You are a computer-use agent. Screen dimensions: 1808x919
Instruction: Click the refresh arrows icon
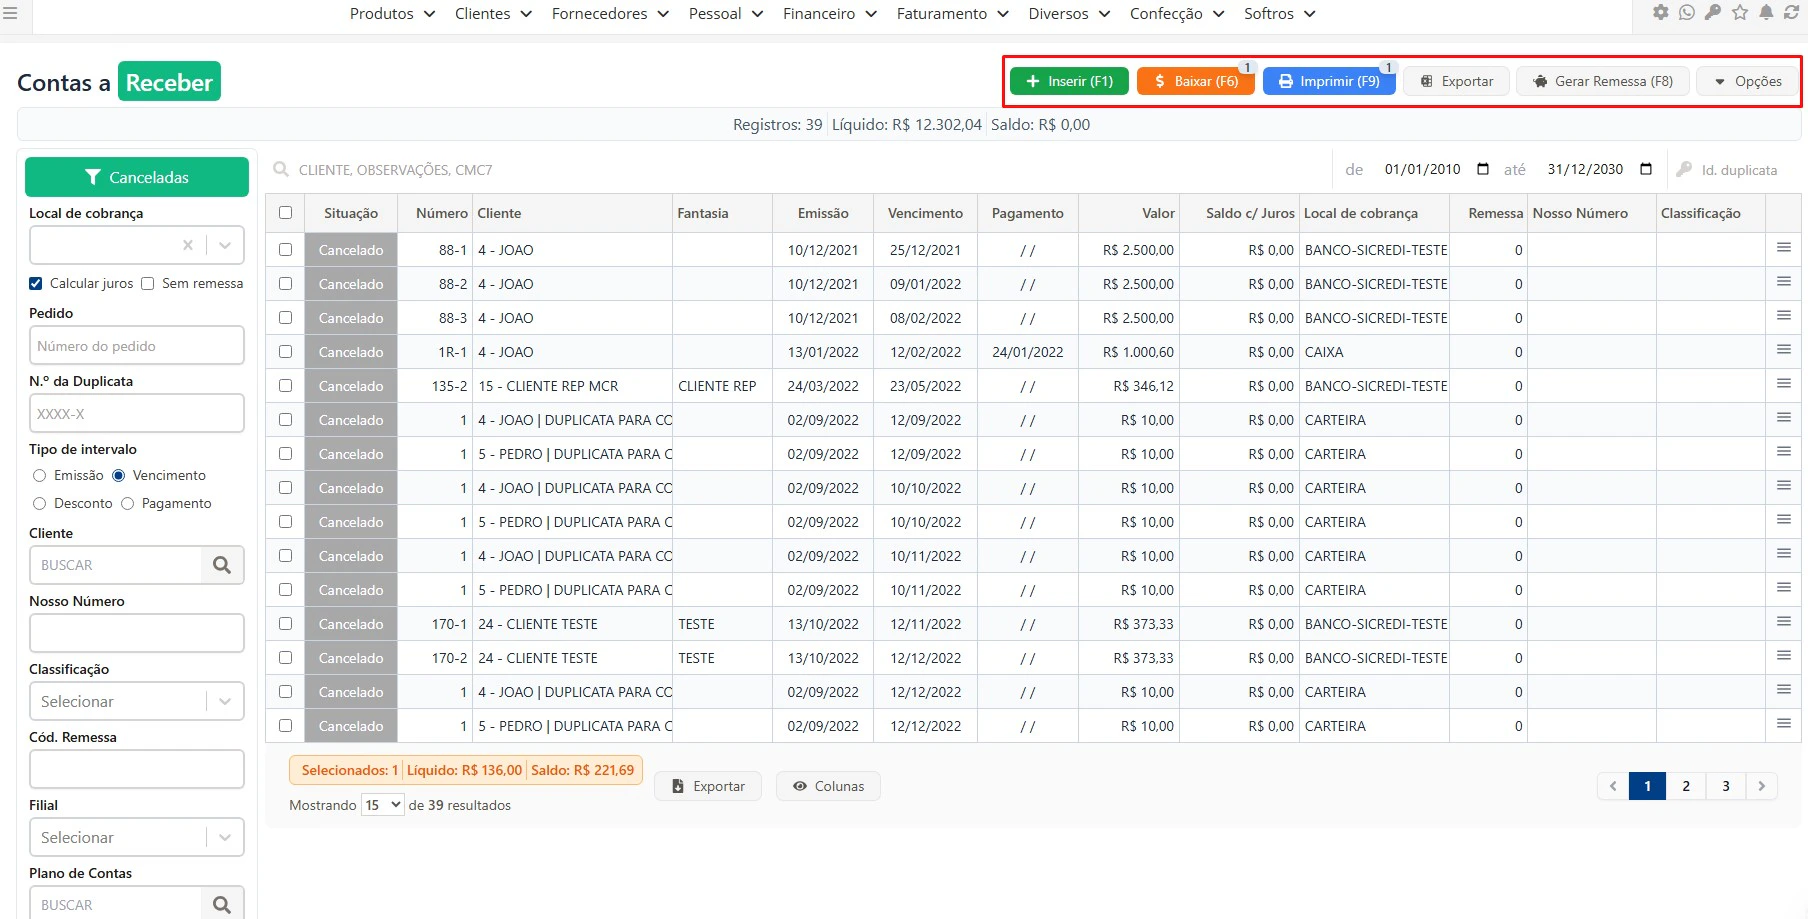pyautogui.click(x=1792, y=13)
